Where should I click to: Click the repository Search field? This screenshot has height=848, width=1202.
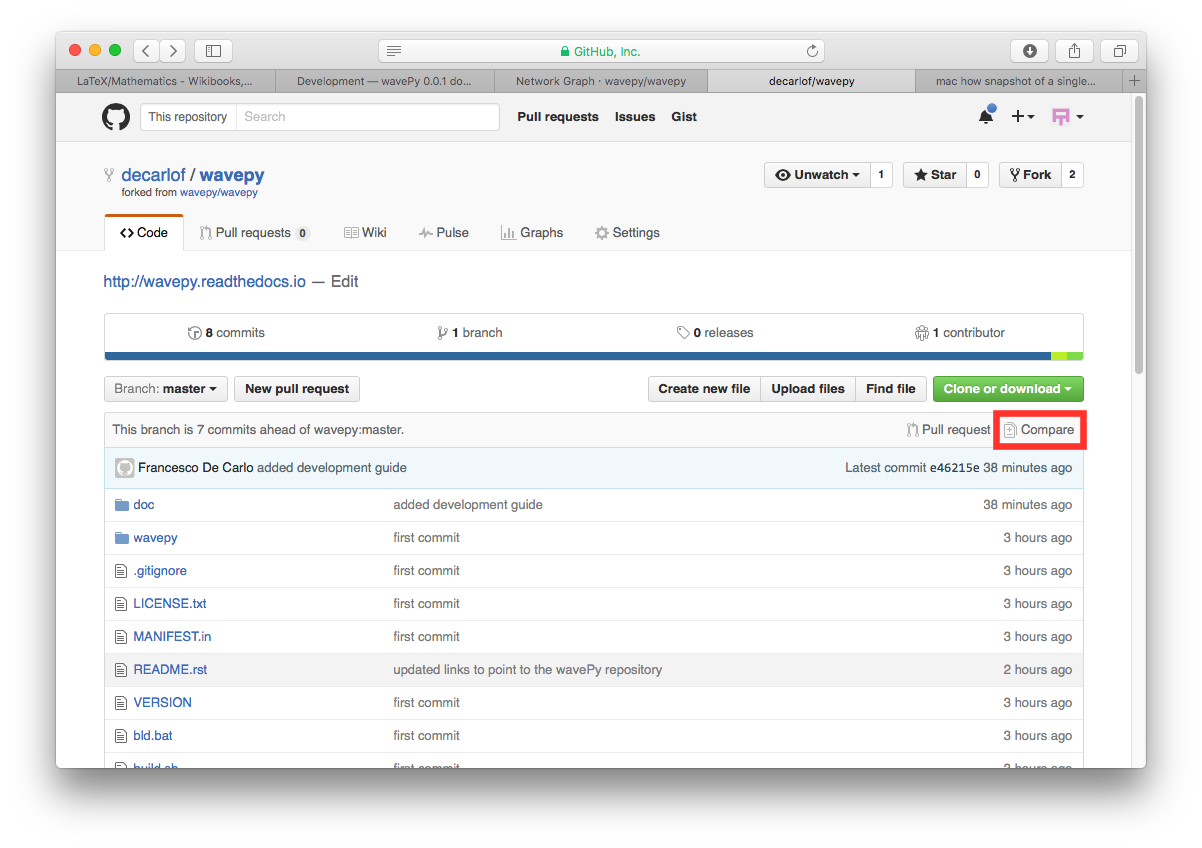367,117
